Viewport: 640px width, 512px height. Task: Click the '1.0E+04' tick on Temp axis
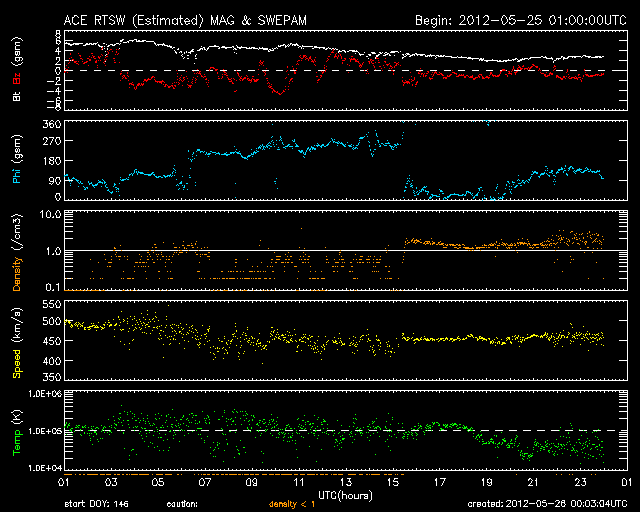point(45,468)
